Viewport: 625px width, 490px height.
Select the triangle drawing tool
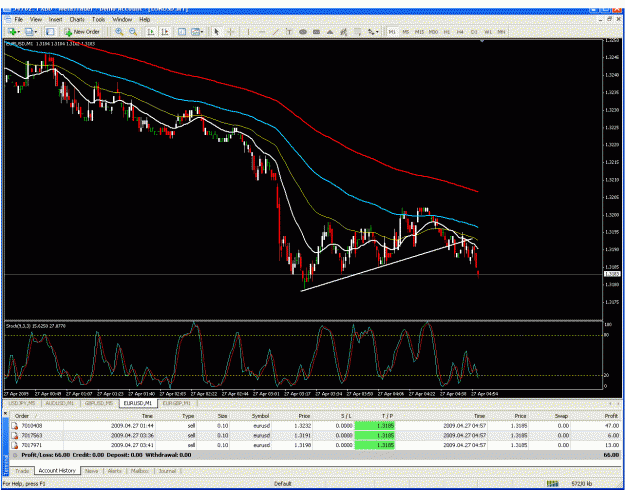(330, 31)
